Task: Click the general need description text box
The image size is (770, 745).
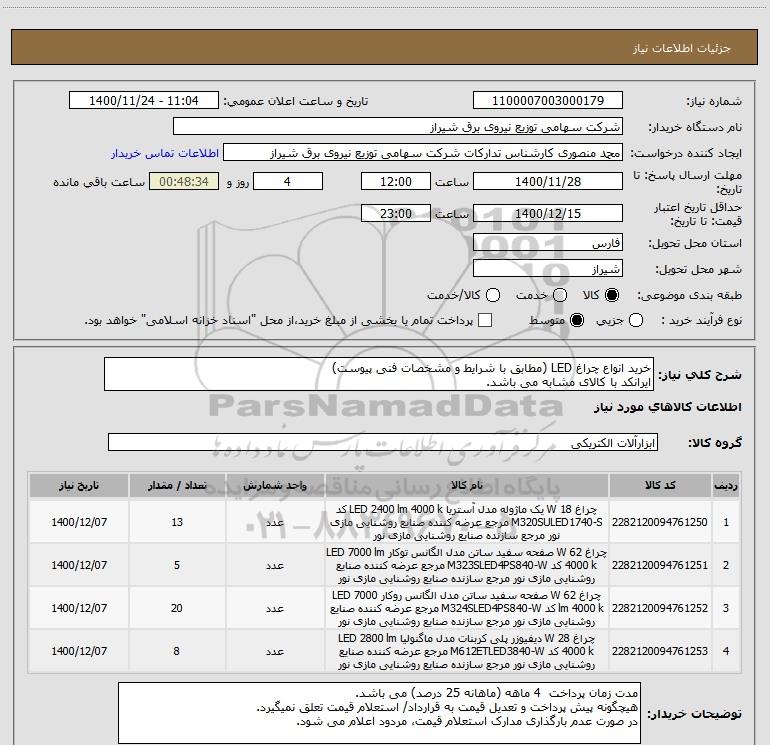Action: pos(379,374)
